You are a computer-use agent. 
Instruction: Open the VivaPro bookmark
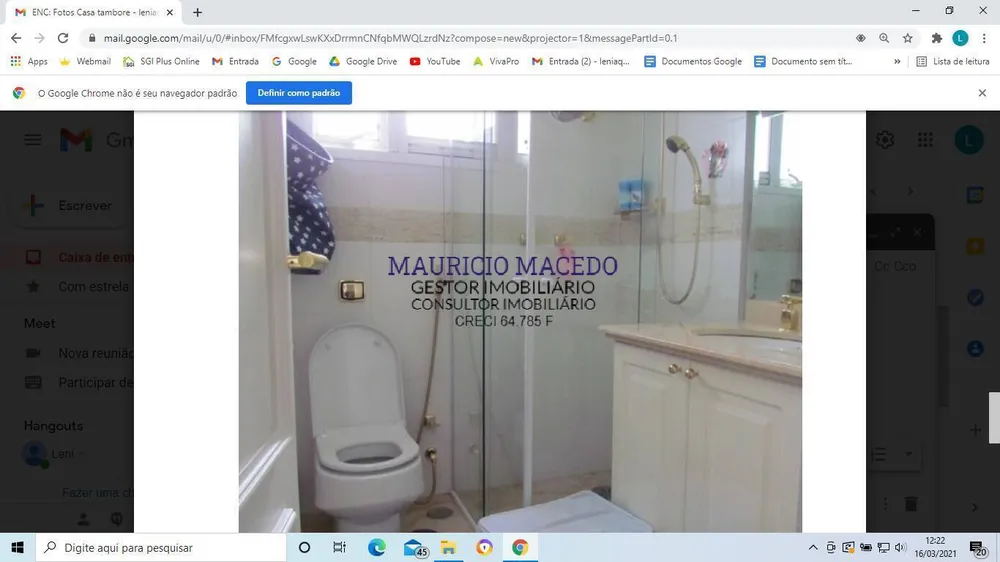[x=496, y=61]
